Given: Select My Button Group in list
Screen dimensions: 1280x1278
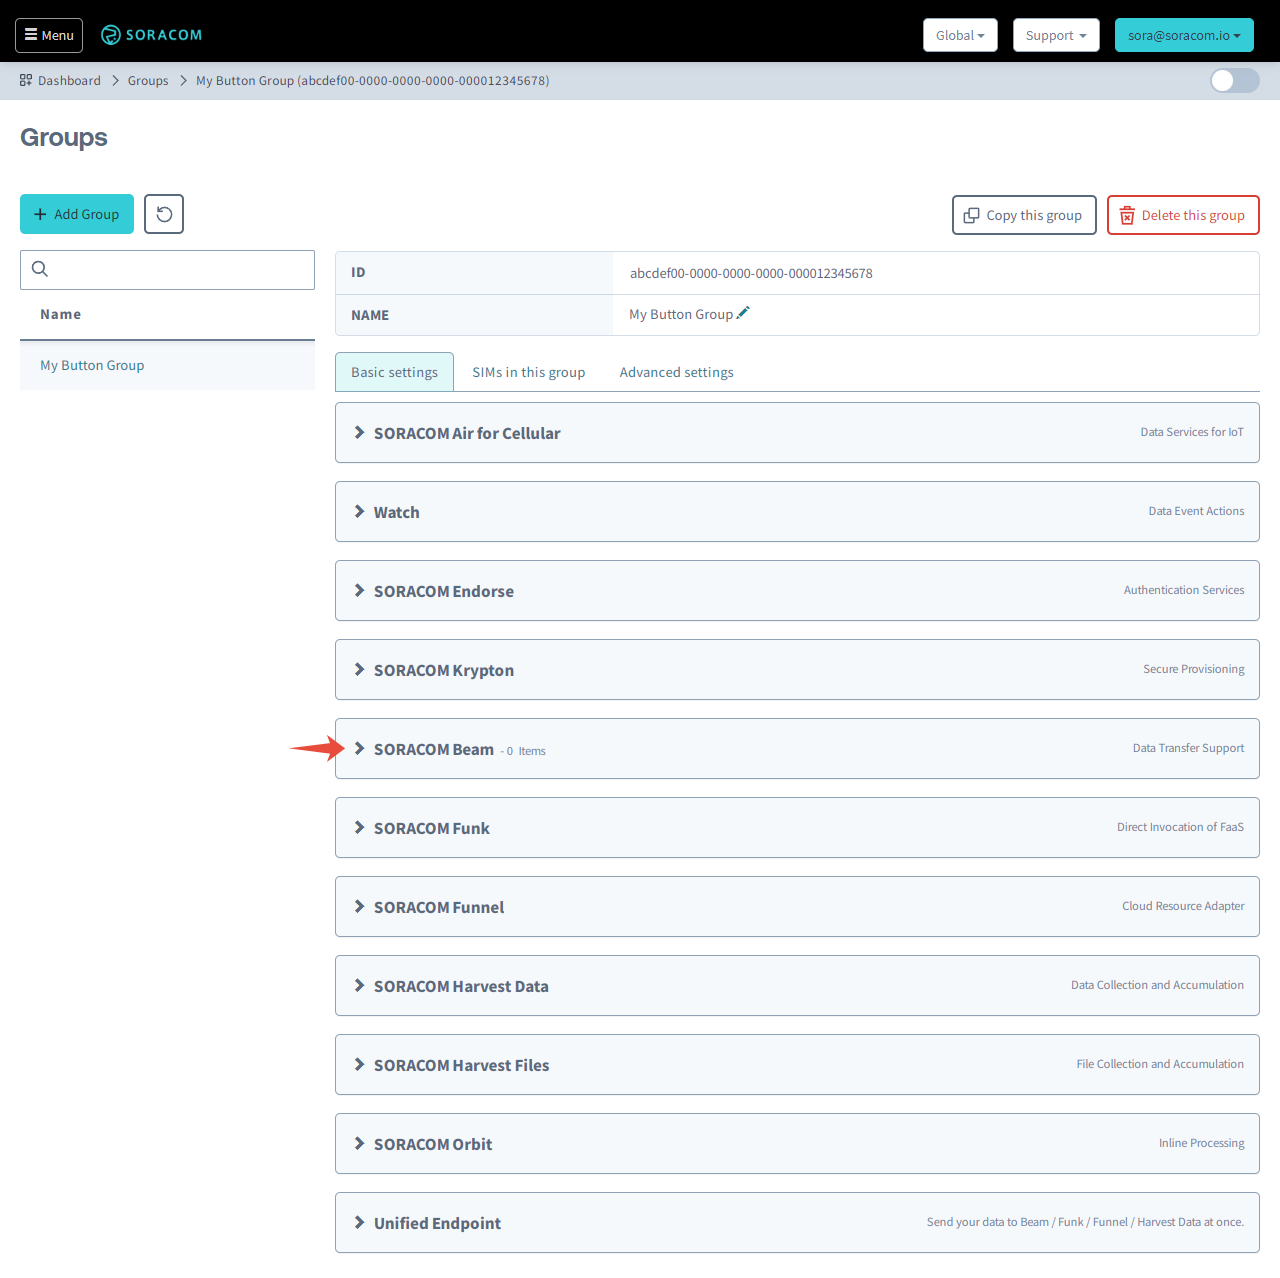Looking at the screenshot, I should coord(167,366).
